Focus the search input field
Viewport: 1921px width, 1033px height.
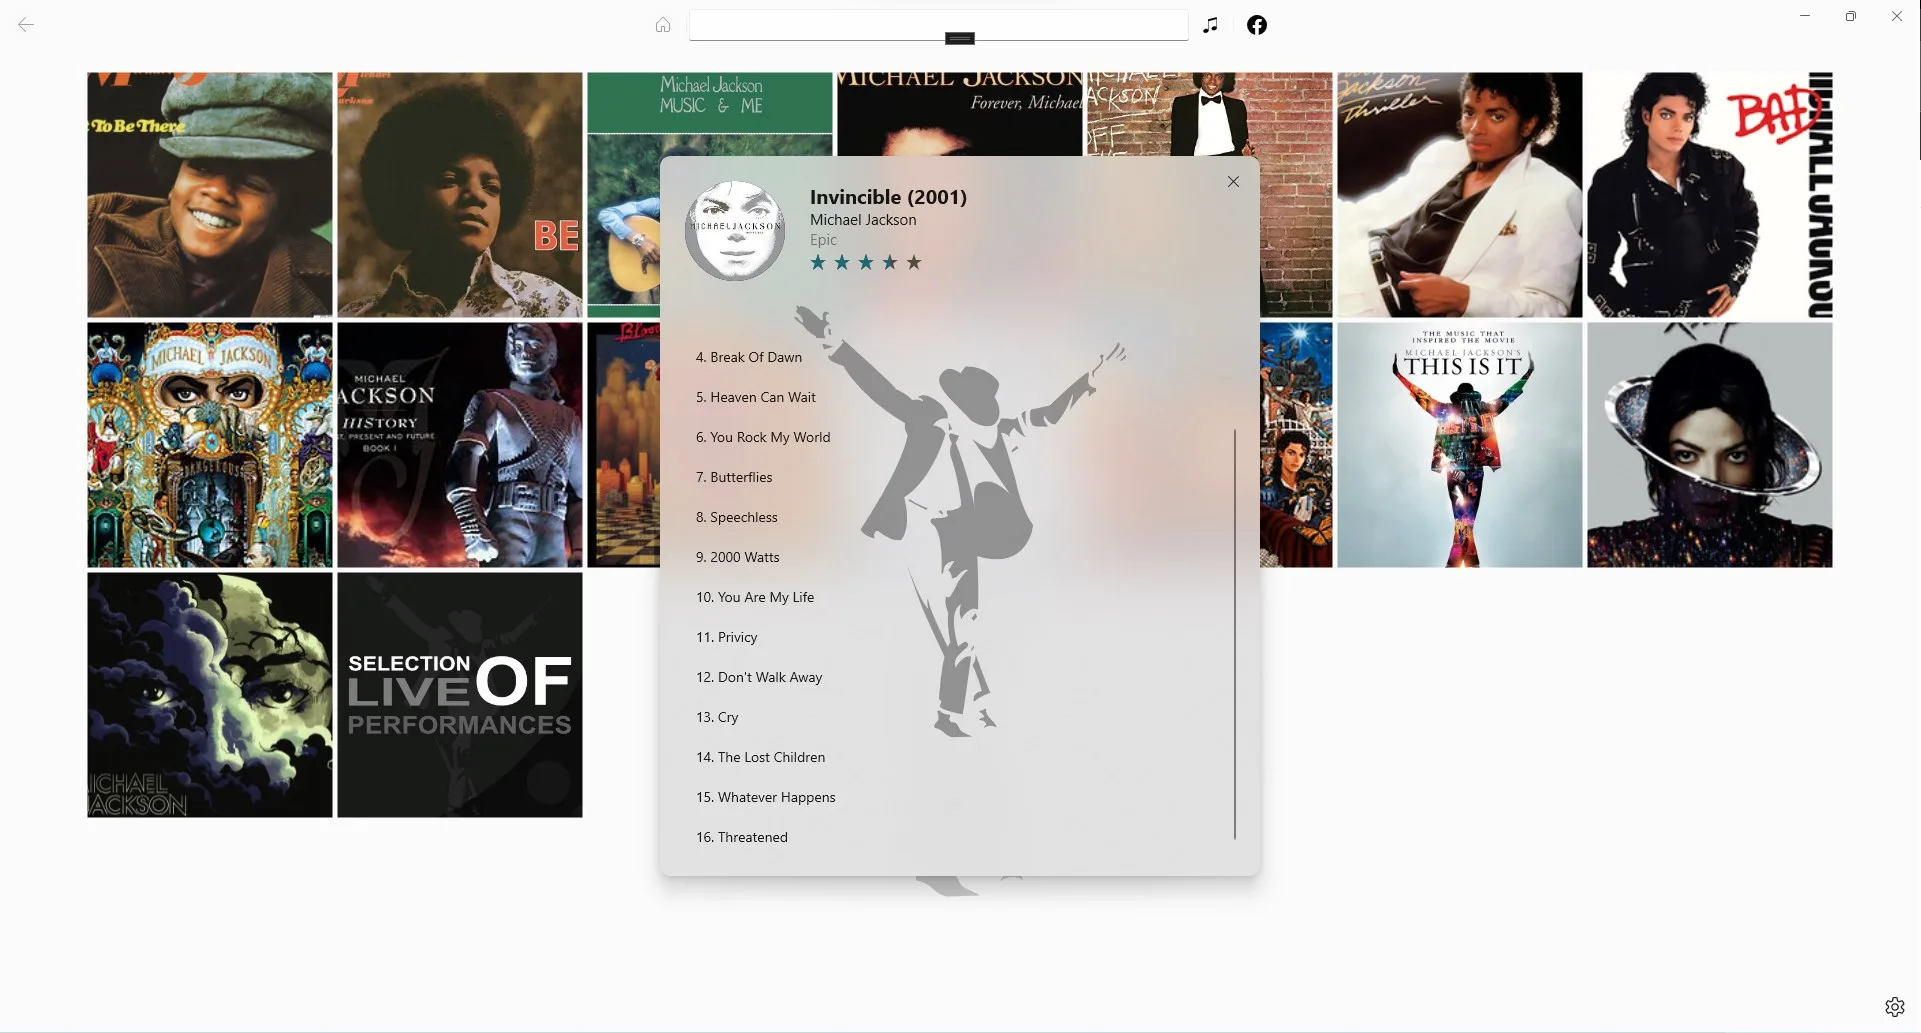(938, 25)
